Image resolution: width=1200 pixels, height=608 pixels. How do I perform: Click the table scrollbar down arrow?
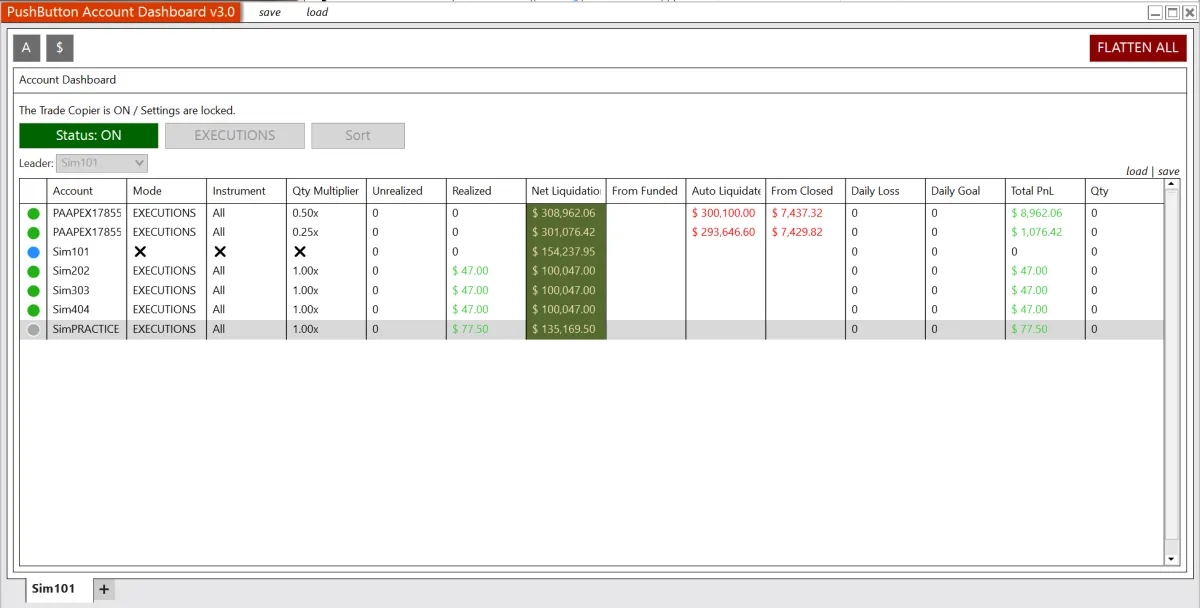click(x=1172, y=558)
